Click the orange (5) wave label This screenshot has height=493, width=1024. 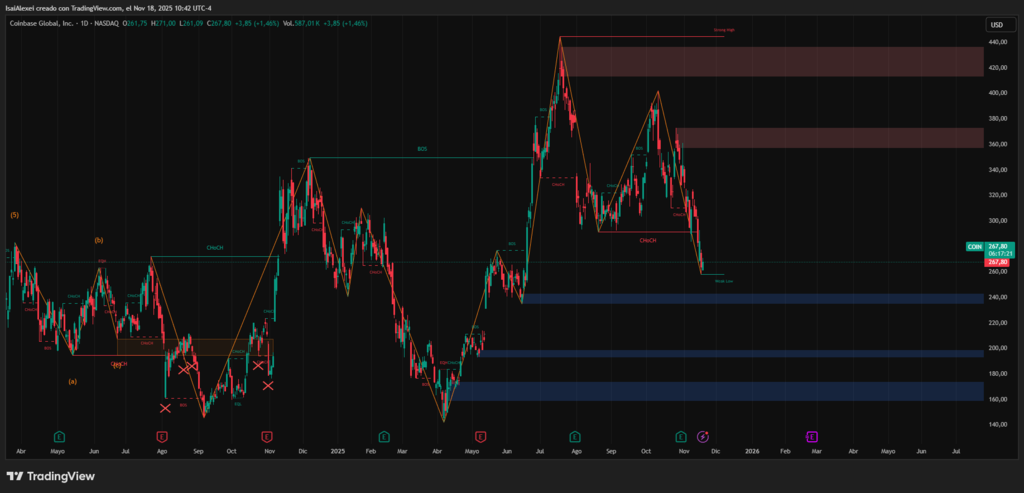[x=14, y=215]
